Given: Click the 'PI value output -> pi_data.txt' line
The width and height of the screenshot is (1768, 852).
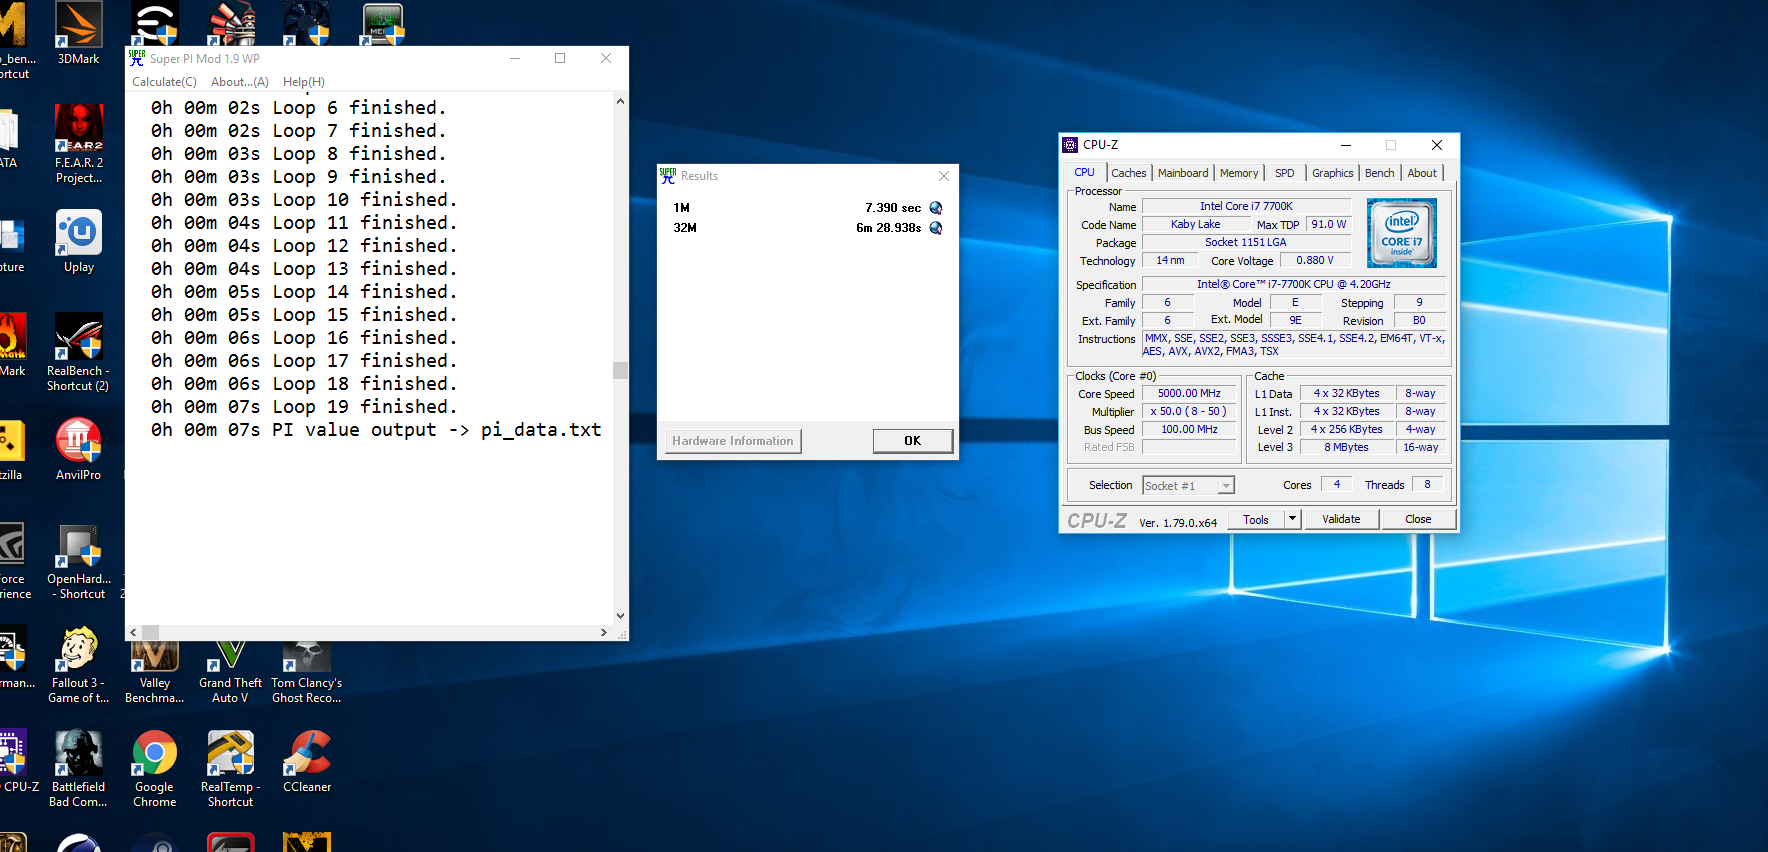Looking at the screenshot, I should click(376, 430).
